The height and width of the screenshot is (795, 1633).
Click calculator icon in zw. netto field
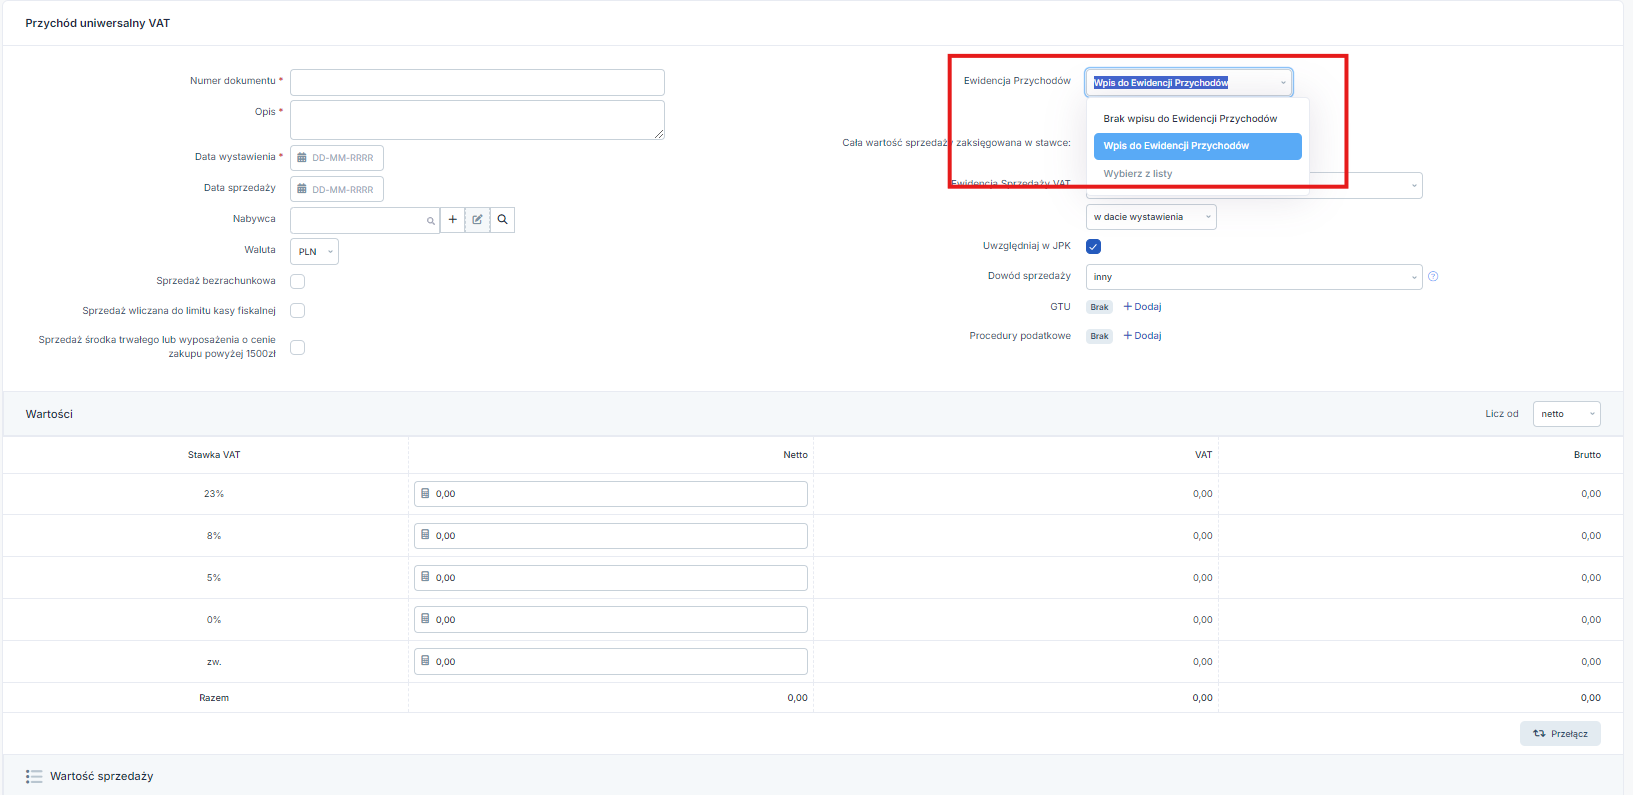(x=425, y=662)
